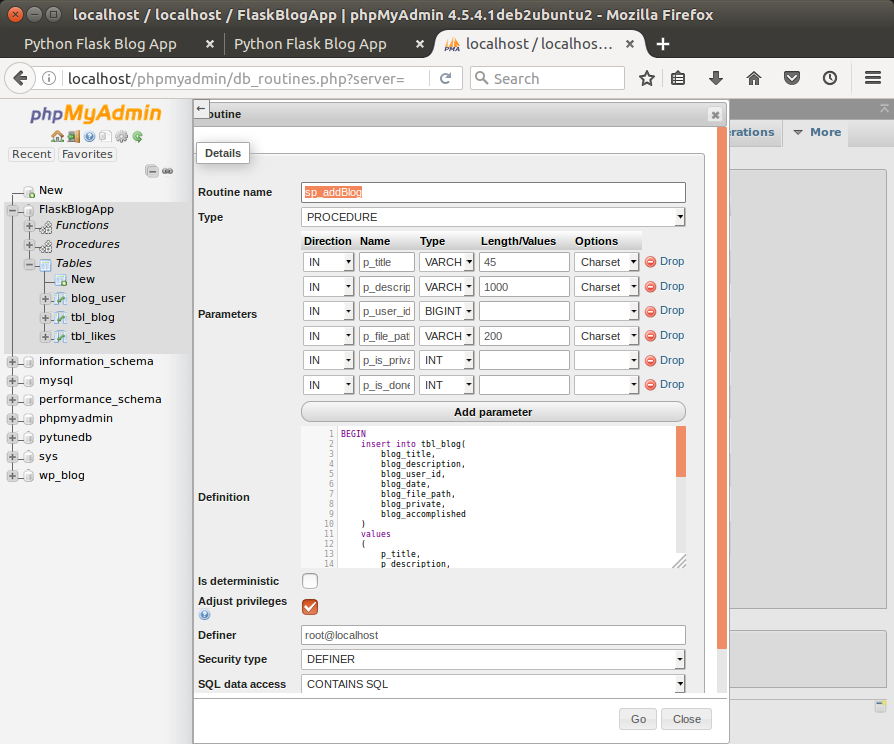Screen dimensions: 894x744
Task: Go to Firefox home page icon
Action: [x=754, y=78]
